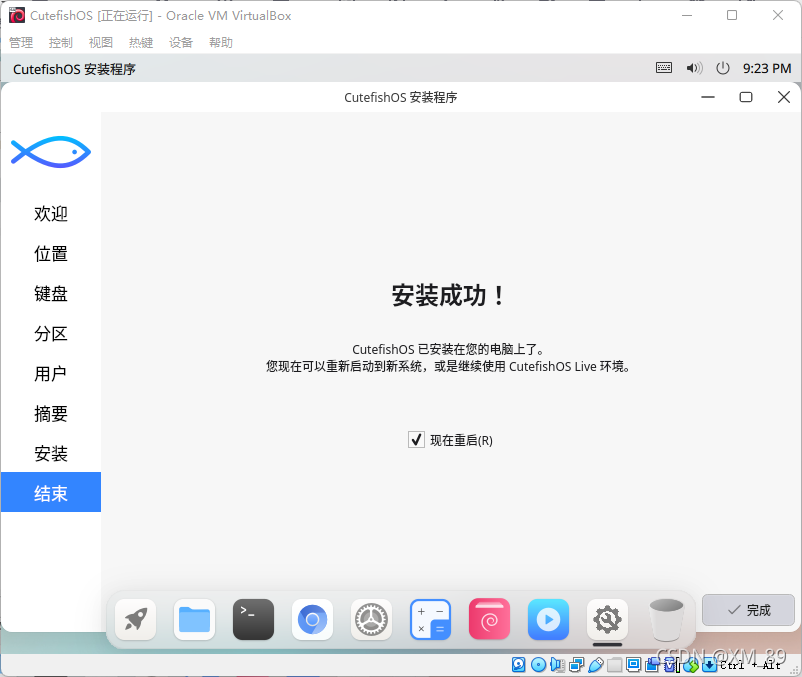Click VirtualBox shared folders status icon
This screenshot has width=802, height=677.
[x=614, y=665]
